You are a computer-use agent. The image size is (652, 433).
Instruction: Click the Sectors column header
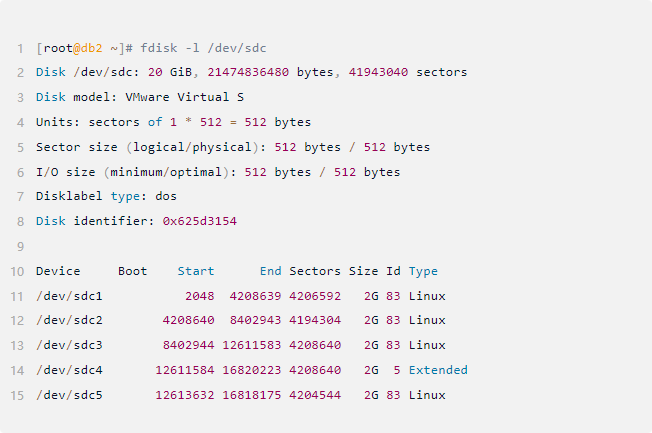point(315,271)
